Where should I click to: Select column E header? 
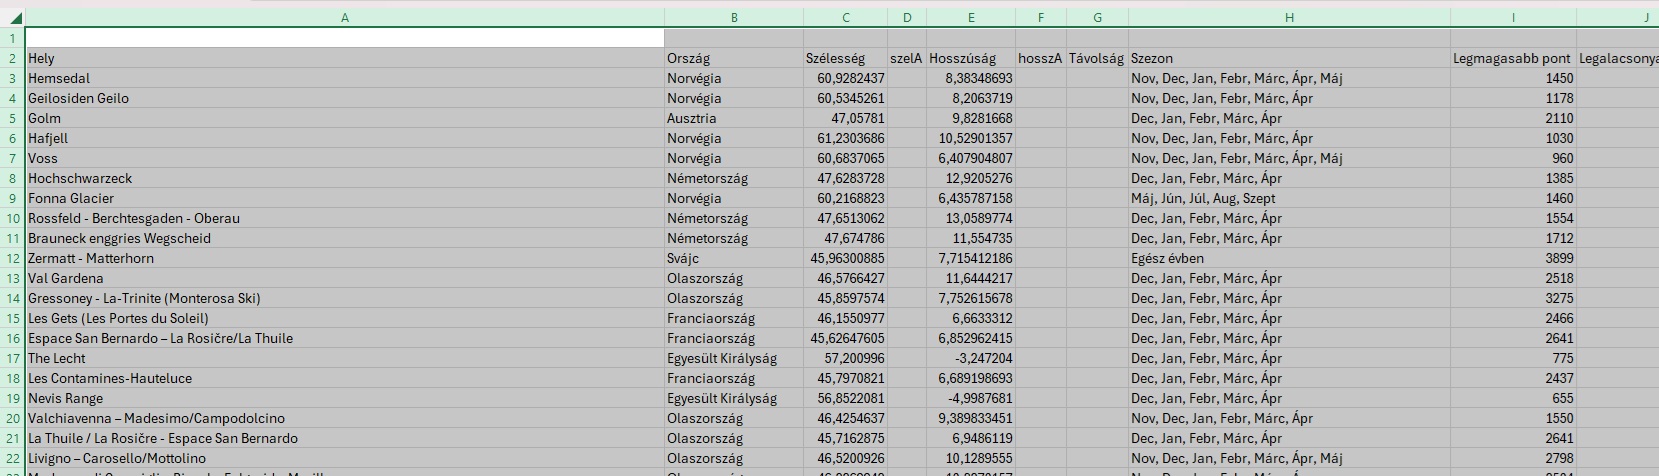(970, 18)
